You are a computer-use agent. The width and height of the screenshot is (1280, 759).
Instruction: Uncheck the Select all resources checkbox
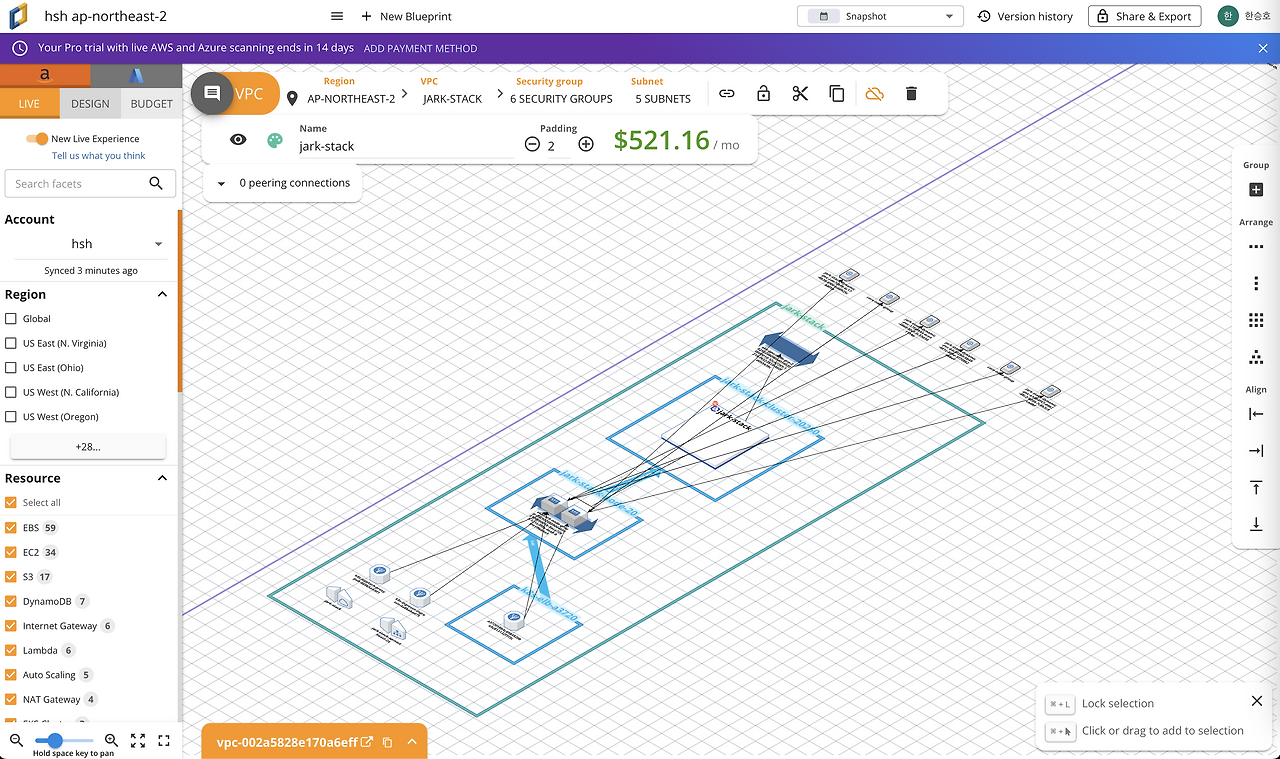(11, 503)
